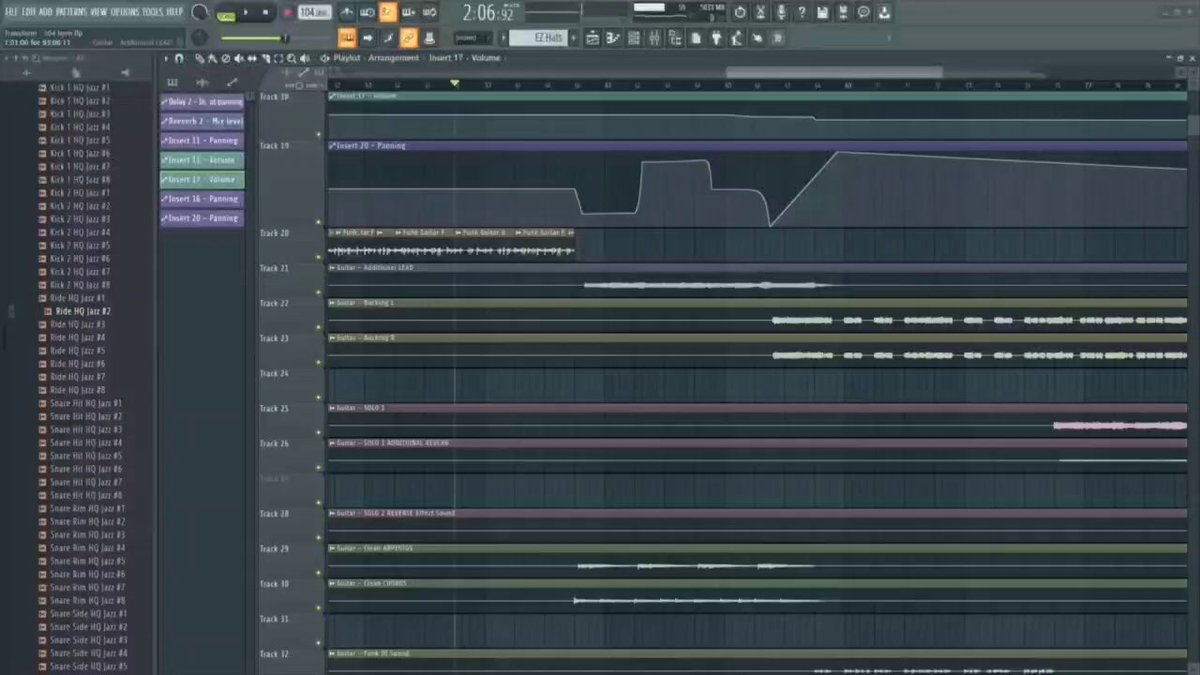
Task: Start playback with the play button
Action: [x=246, y=12]
